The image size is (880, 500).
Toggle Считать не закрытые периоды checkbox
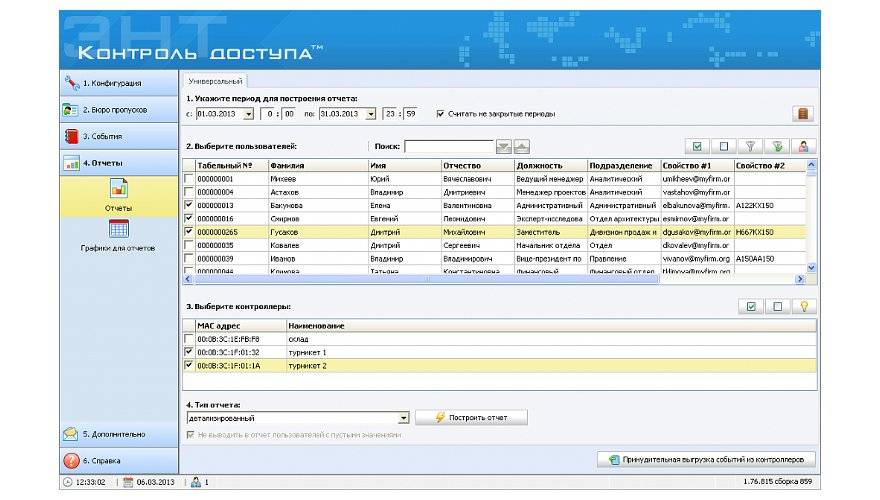pos(441,114)
